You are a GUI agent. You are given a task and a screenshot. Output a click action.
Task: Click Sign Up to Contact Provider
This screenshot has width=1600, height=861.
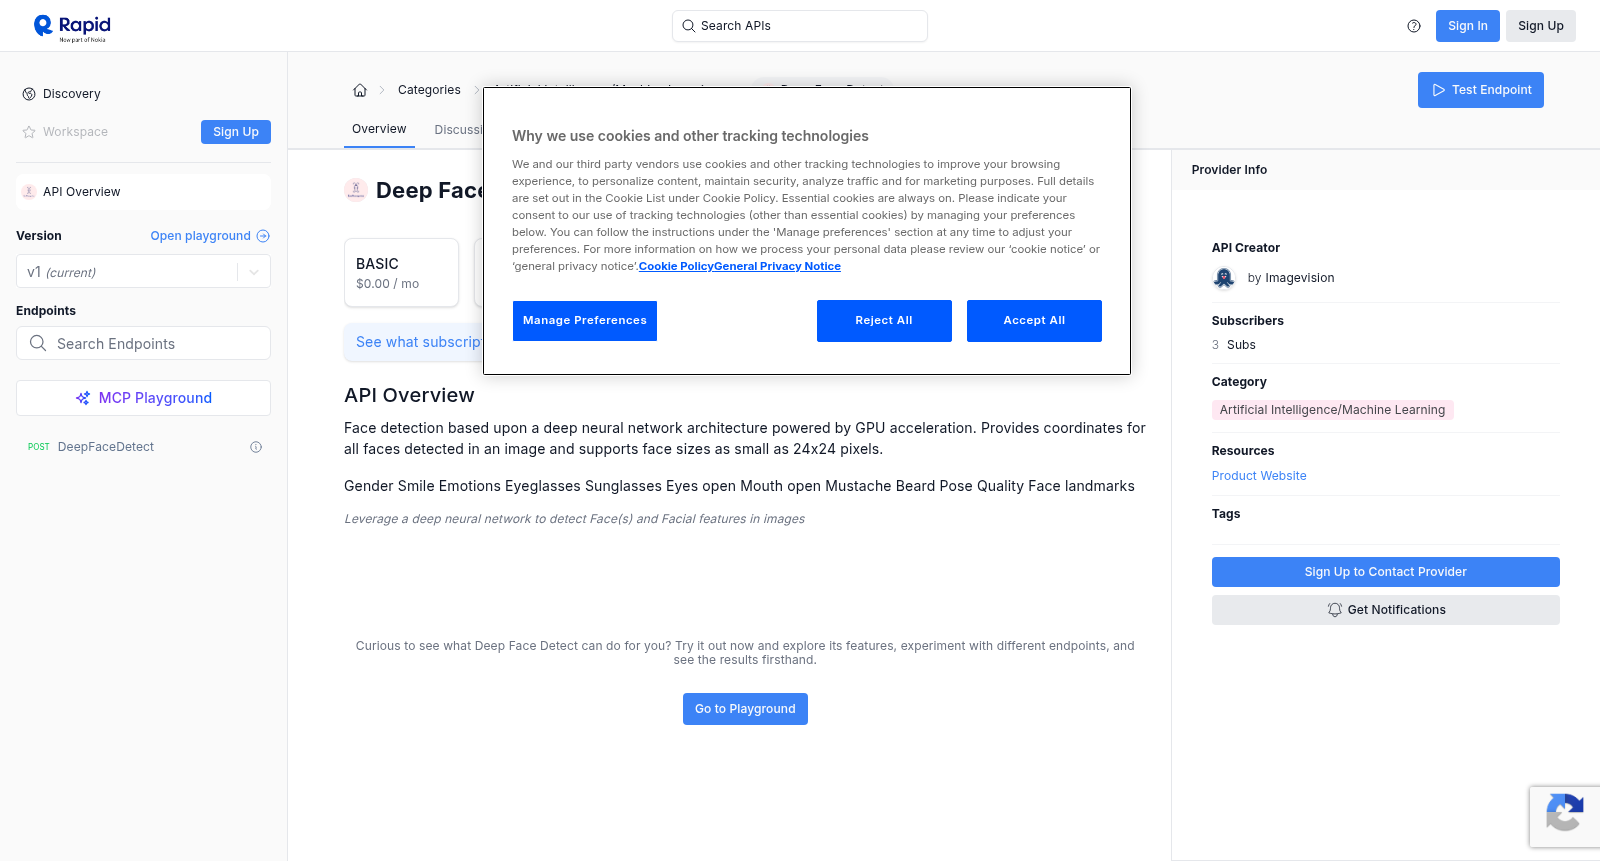point(1386,572)
